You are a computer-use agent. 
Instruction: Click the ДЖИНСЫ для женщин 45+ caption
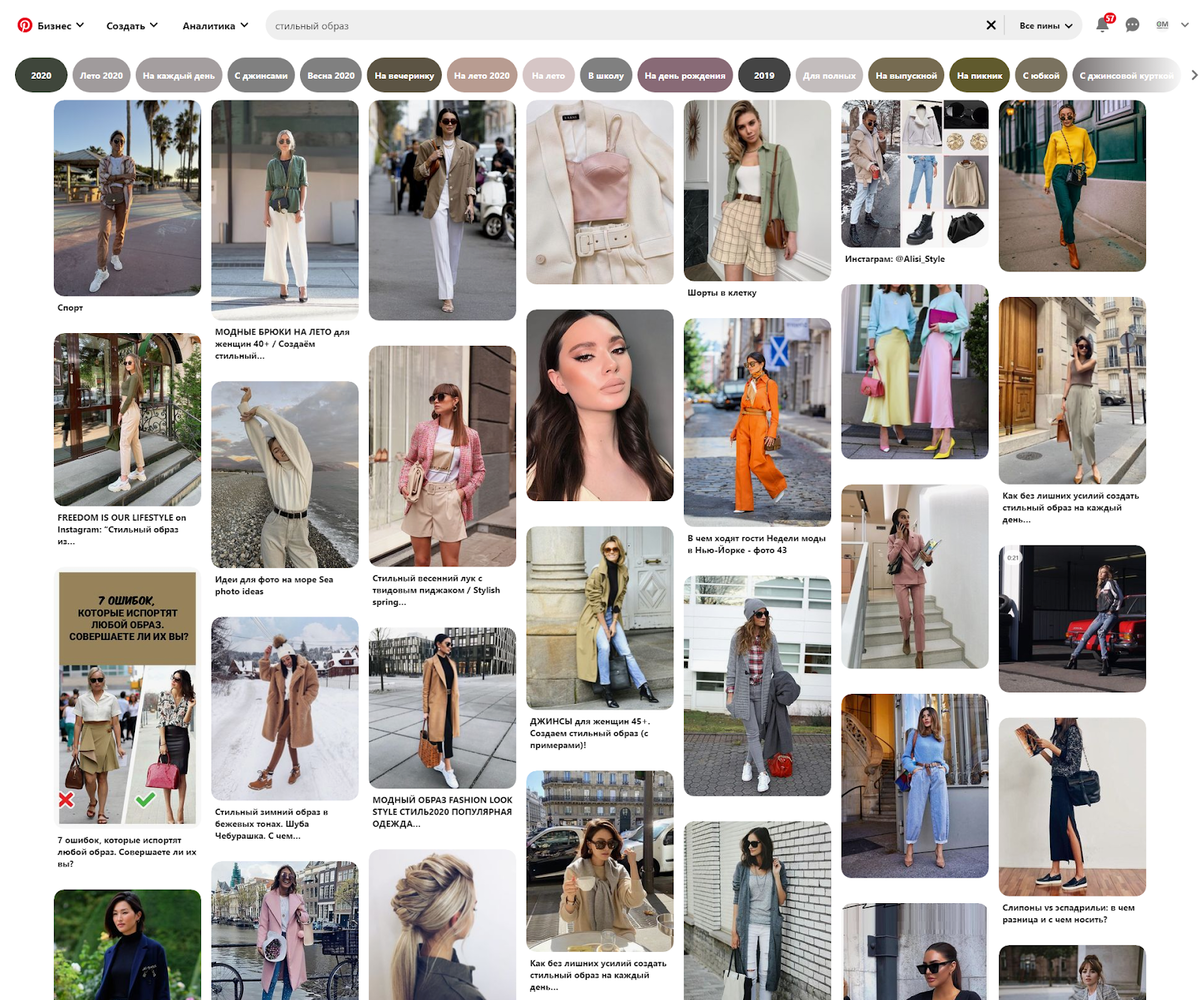[591, 733]
